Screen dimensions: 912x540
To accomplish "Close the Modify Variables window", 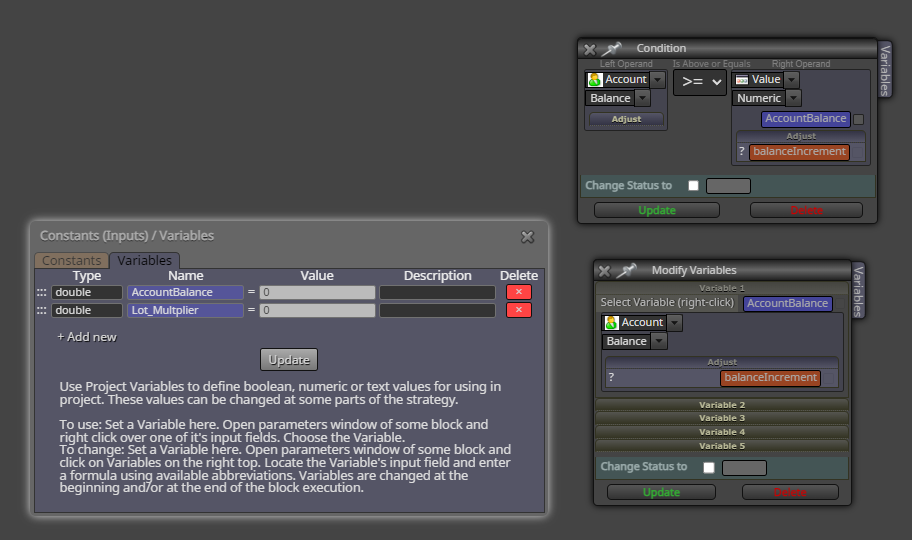I will pos(604,271).
